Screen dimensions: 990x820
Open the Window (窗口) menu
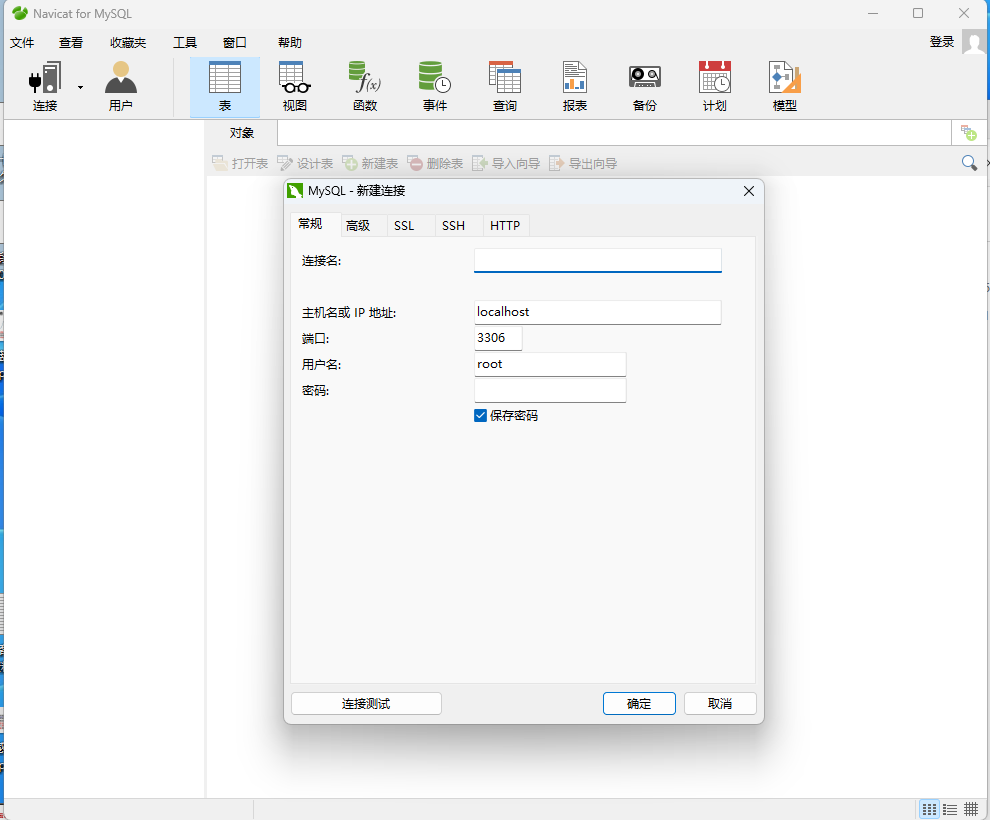click(x=234, y=42)
